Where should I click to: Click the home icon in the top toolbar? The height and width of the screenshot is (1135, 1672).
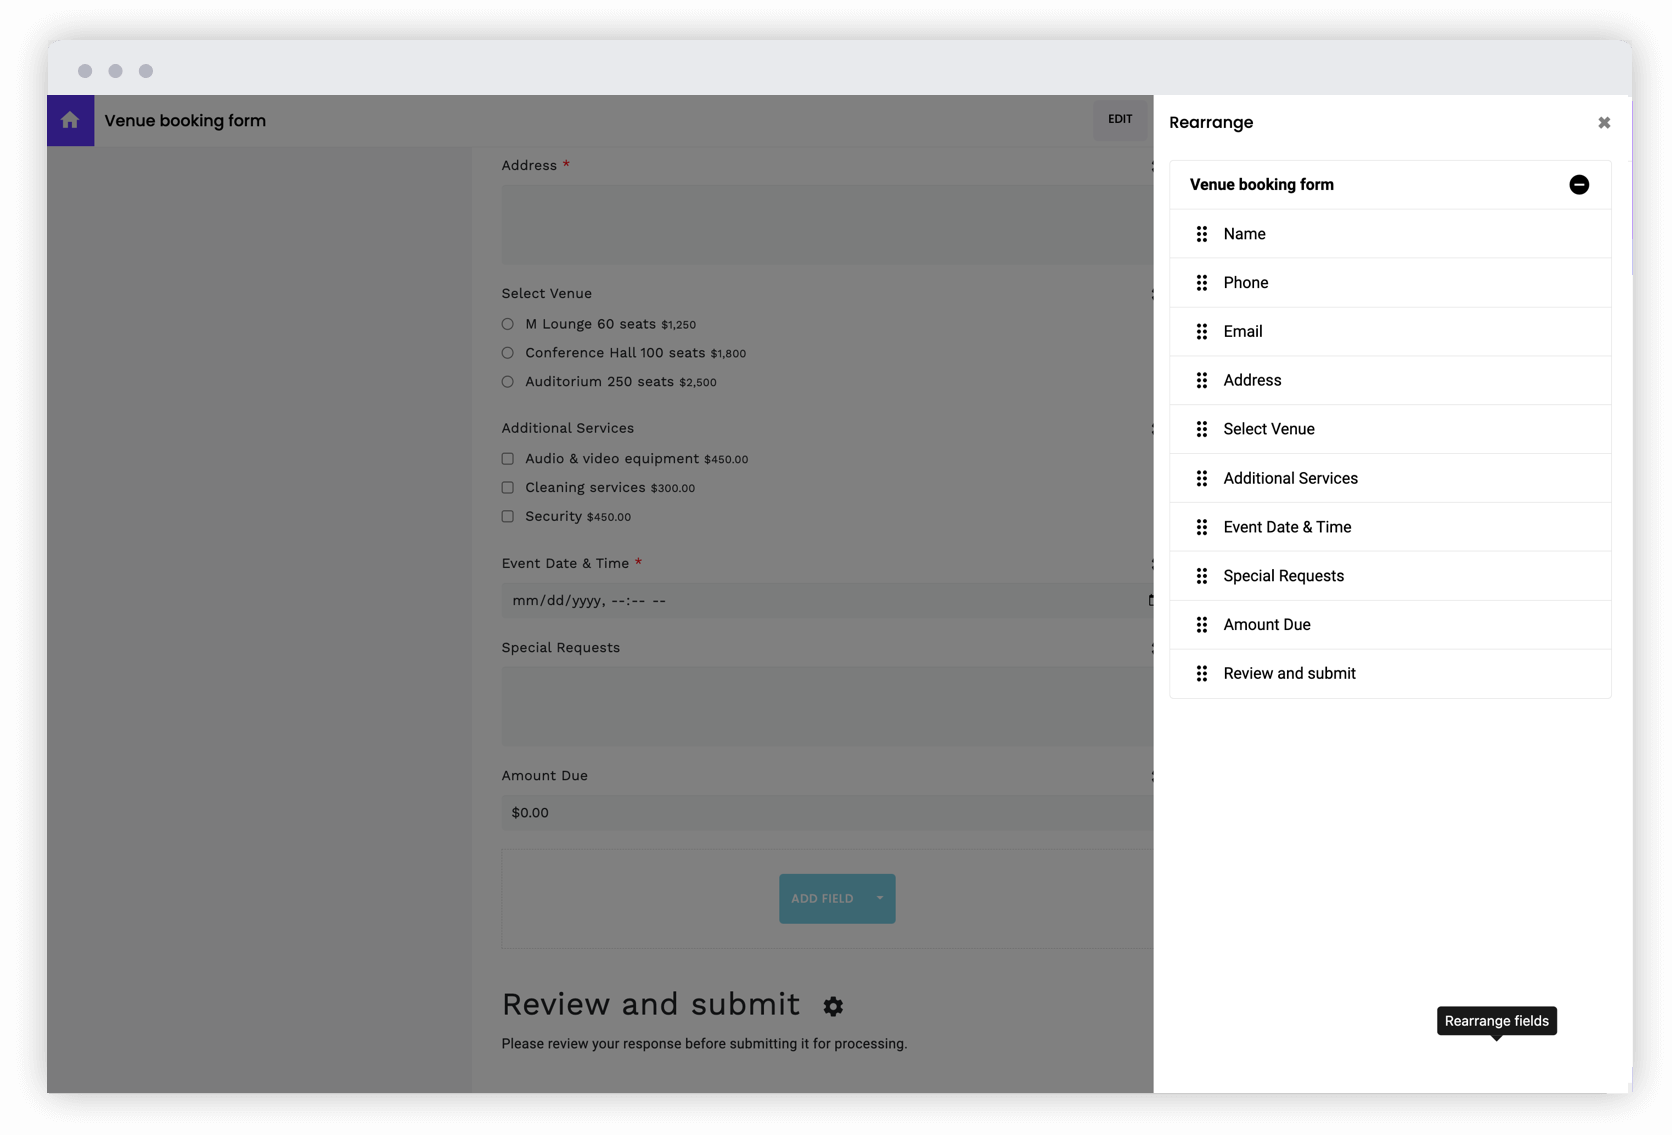pos(70,120)
